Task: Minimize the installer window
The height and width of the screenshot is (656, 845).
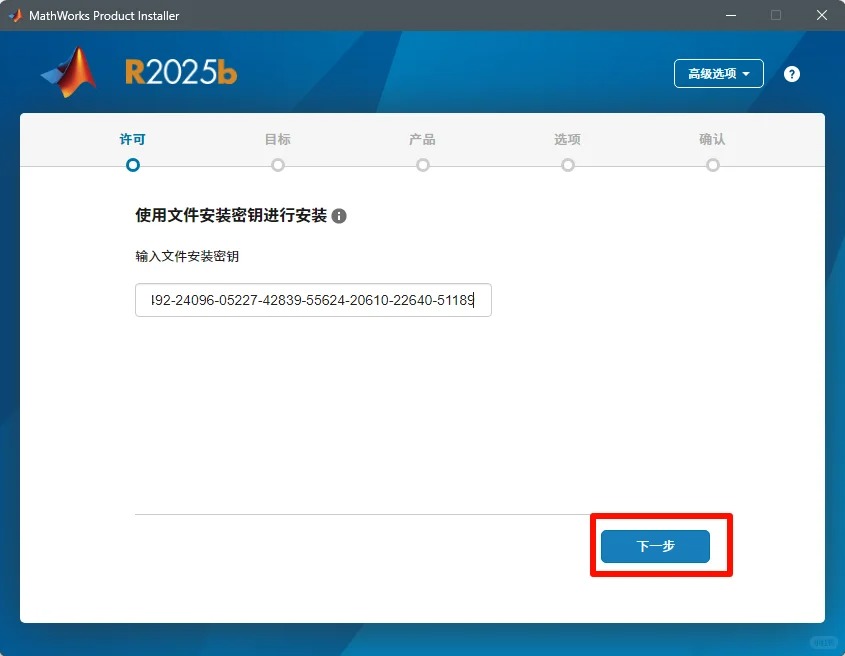Action: pos(730,15)
